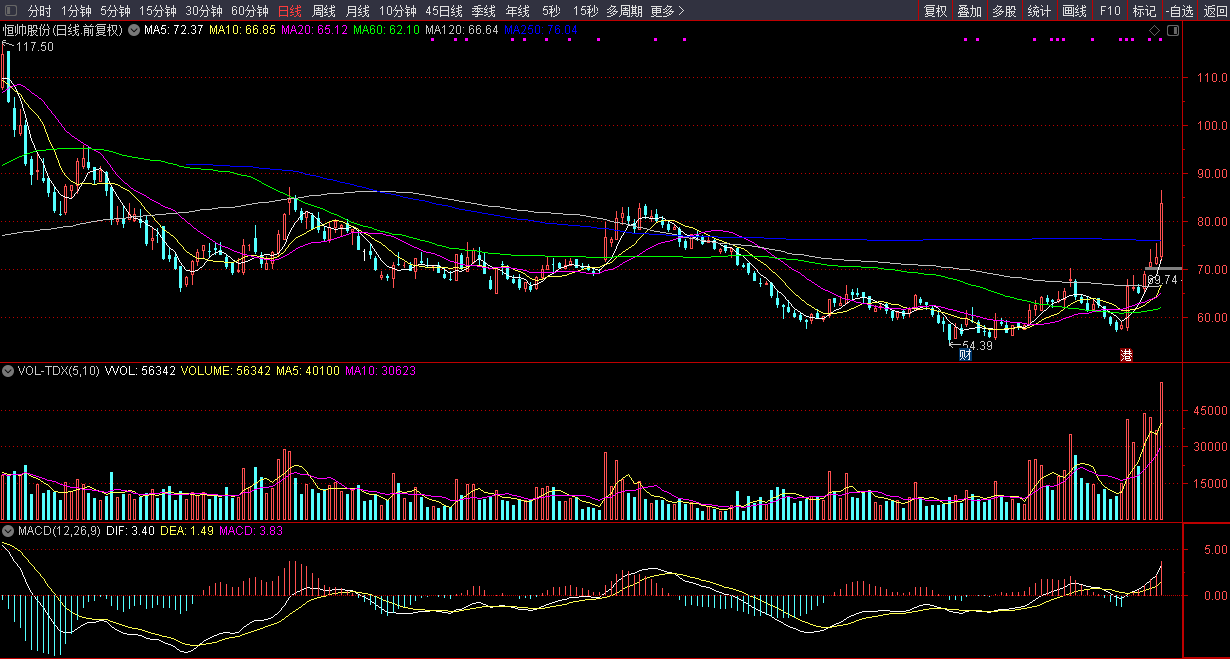Click the panel layout icon before 分时

[11, 11]
